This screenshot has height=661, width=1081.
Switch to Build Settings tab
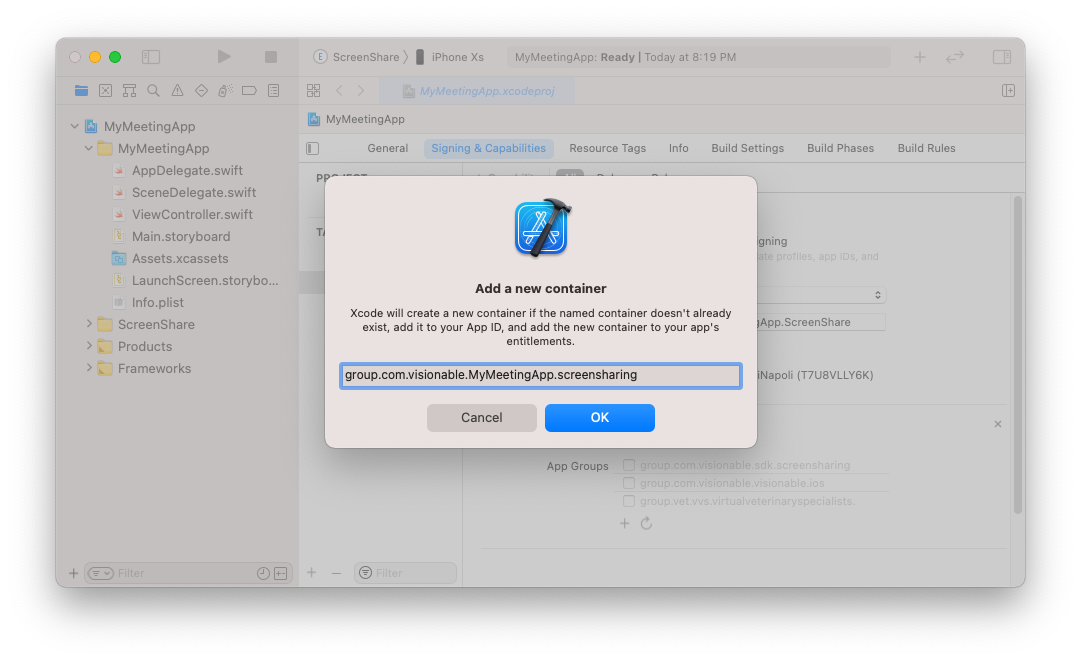pos(747,148)
